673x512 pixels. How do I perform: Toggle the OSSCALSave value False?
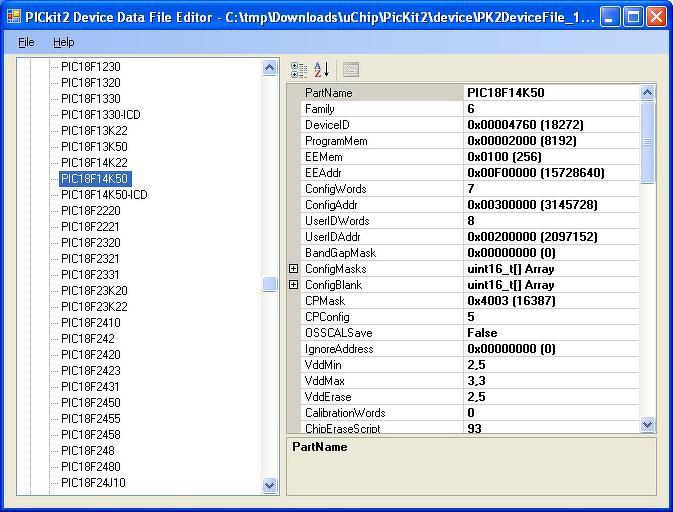pos(552,333)
